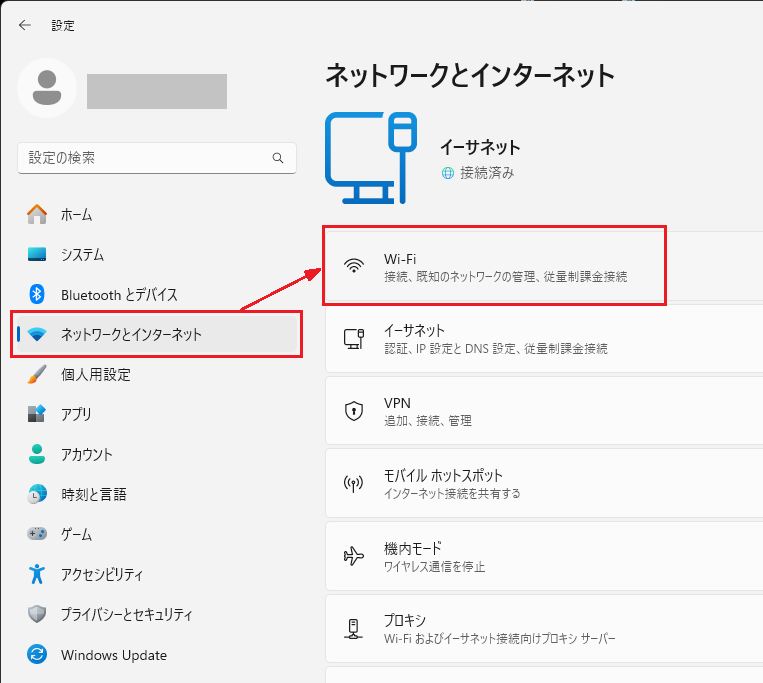Click the アカウント person icon

(x=37, y=454)
